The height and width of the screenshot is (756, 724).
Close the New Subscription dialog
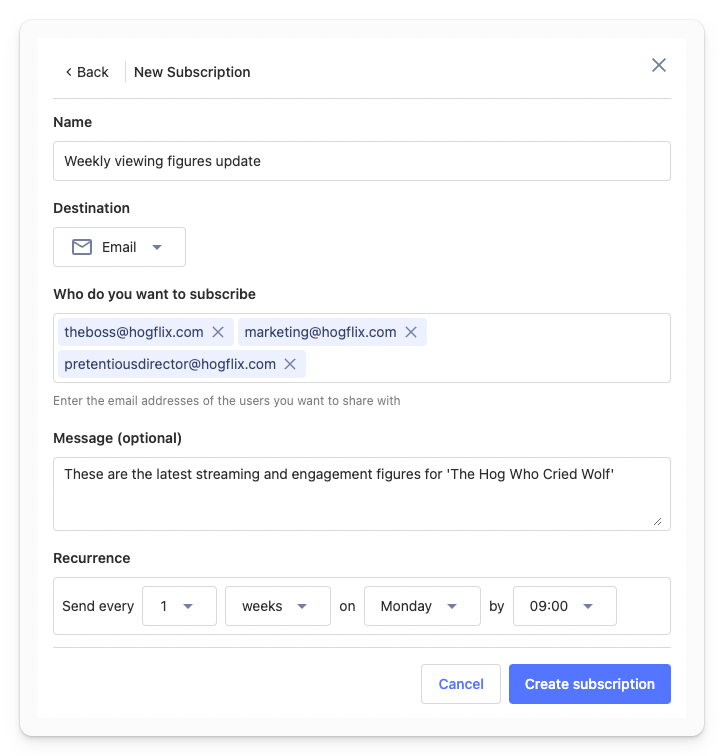tap(658, 65)
